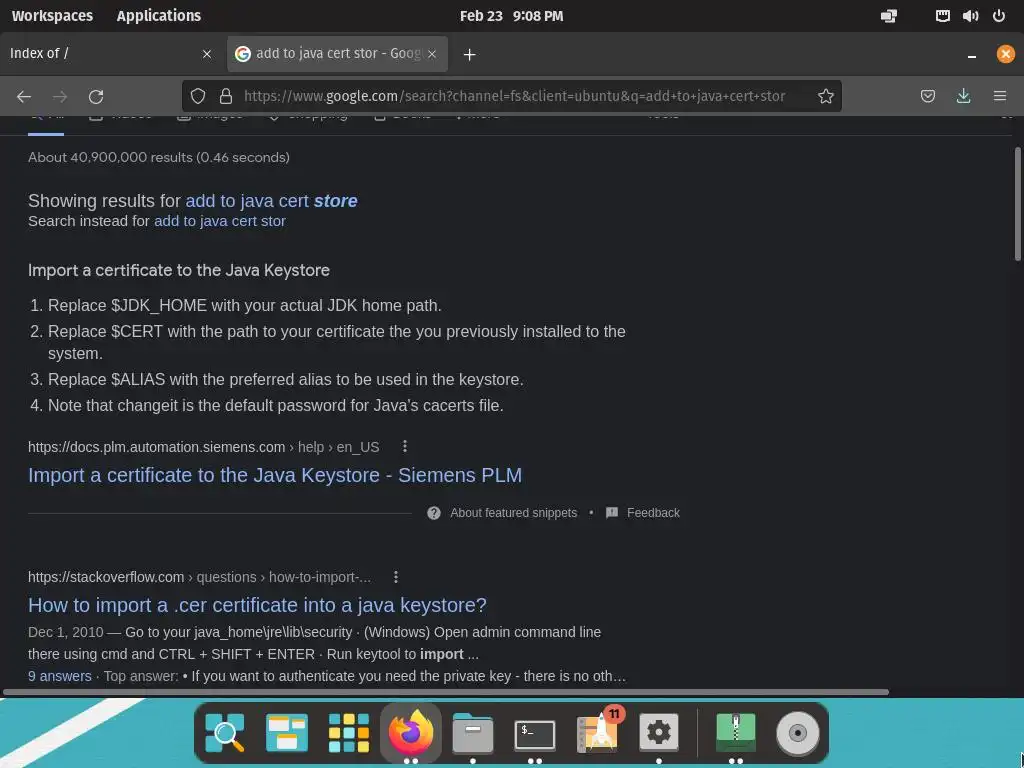Focus Firefox from the dock
Screen dimensions: 1024x768
tap(411, 732)
